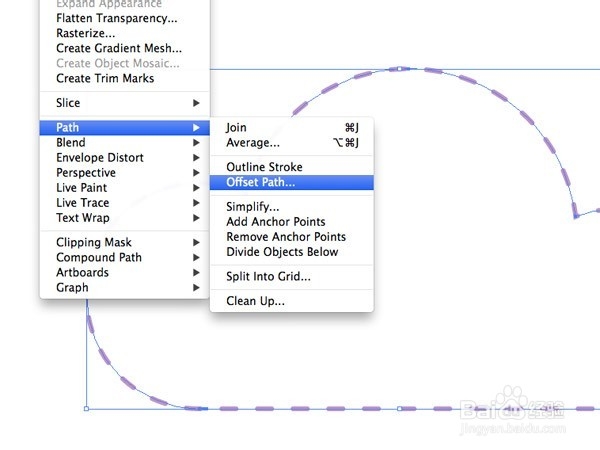Open the Graph submenu
This screenshot has width=600, height=450.
click(124, 288)
